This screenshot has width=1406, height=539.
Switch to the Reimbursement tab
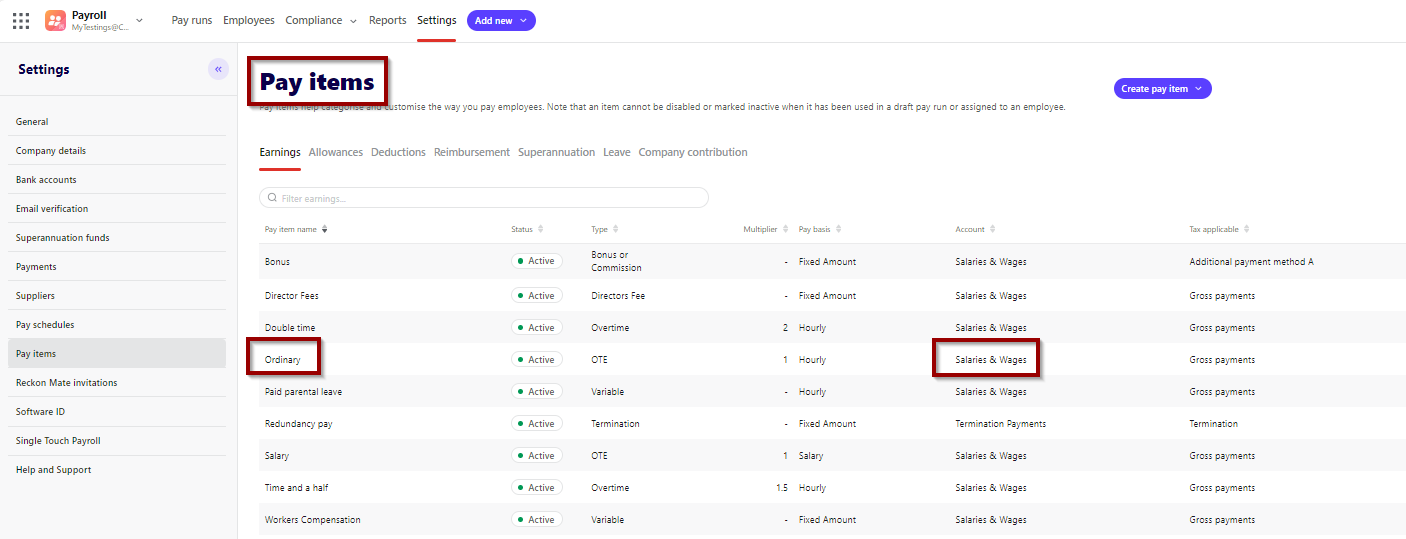(472, 152)
